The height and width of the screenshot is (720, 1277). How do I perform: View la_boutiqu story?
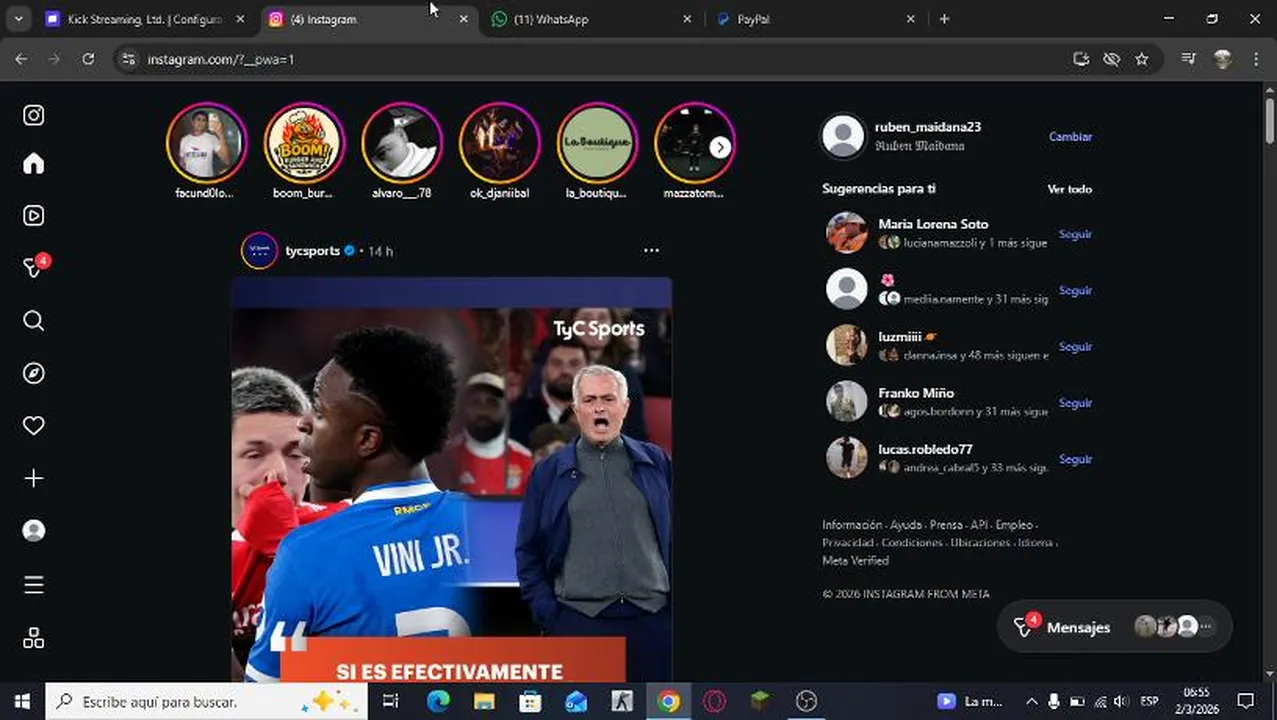pos(597,143)
